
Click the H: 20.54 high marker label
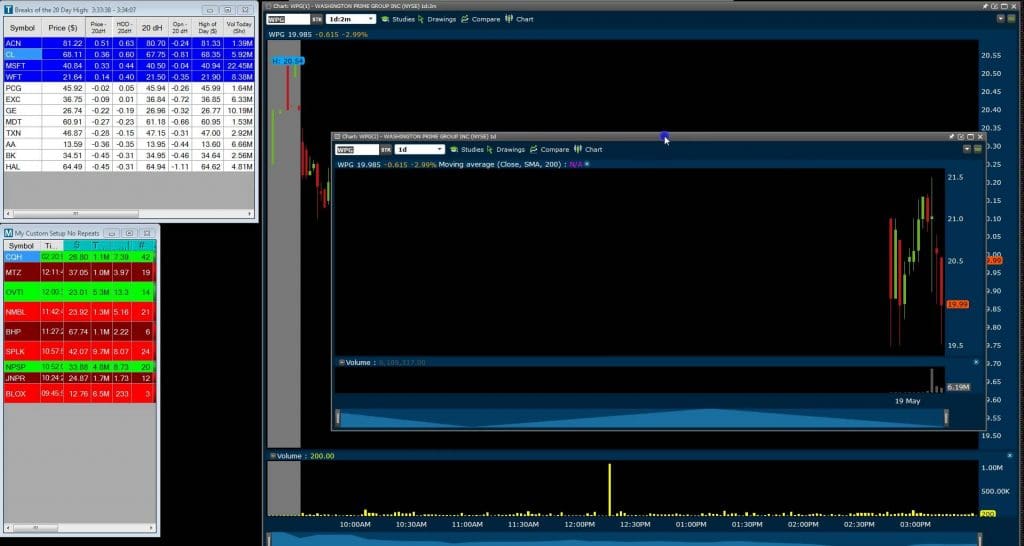[288, 61]
